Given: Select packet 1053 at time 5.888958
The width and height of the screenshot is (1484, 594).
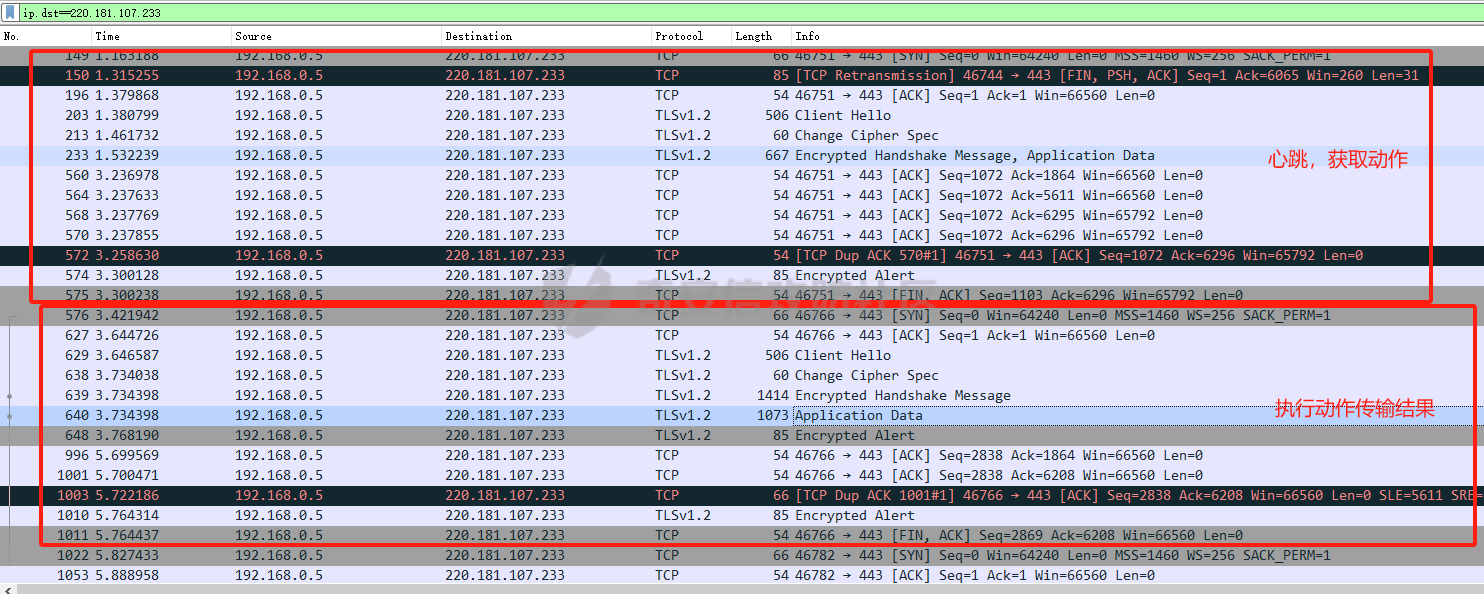Looking at the screenshot, I should pos(742,575).
